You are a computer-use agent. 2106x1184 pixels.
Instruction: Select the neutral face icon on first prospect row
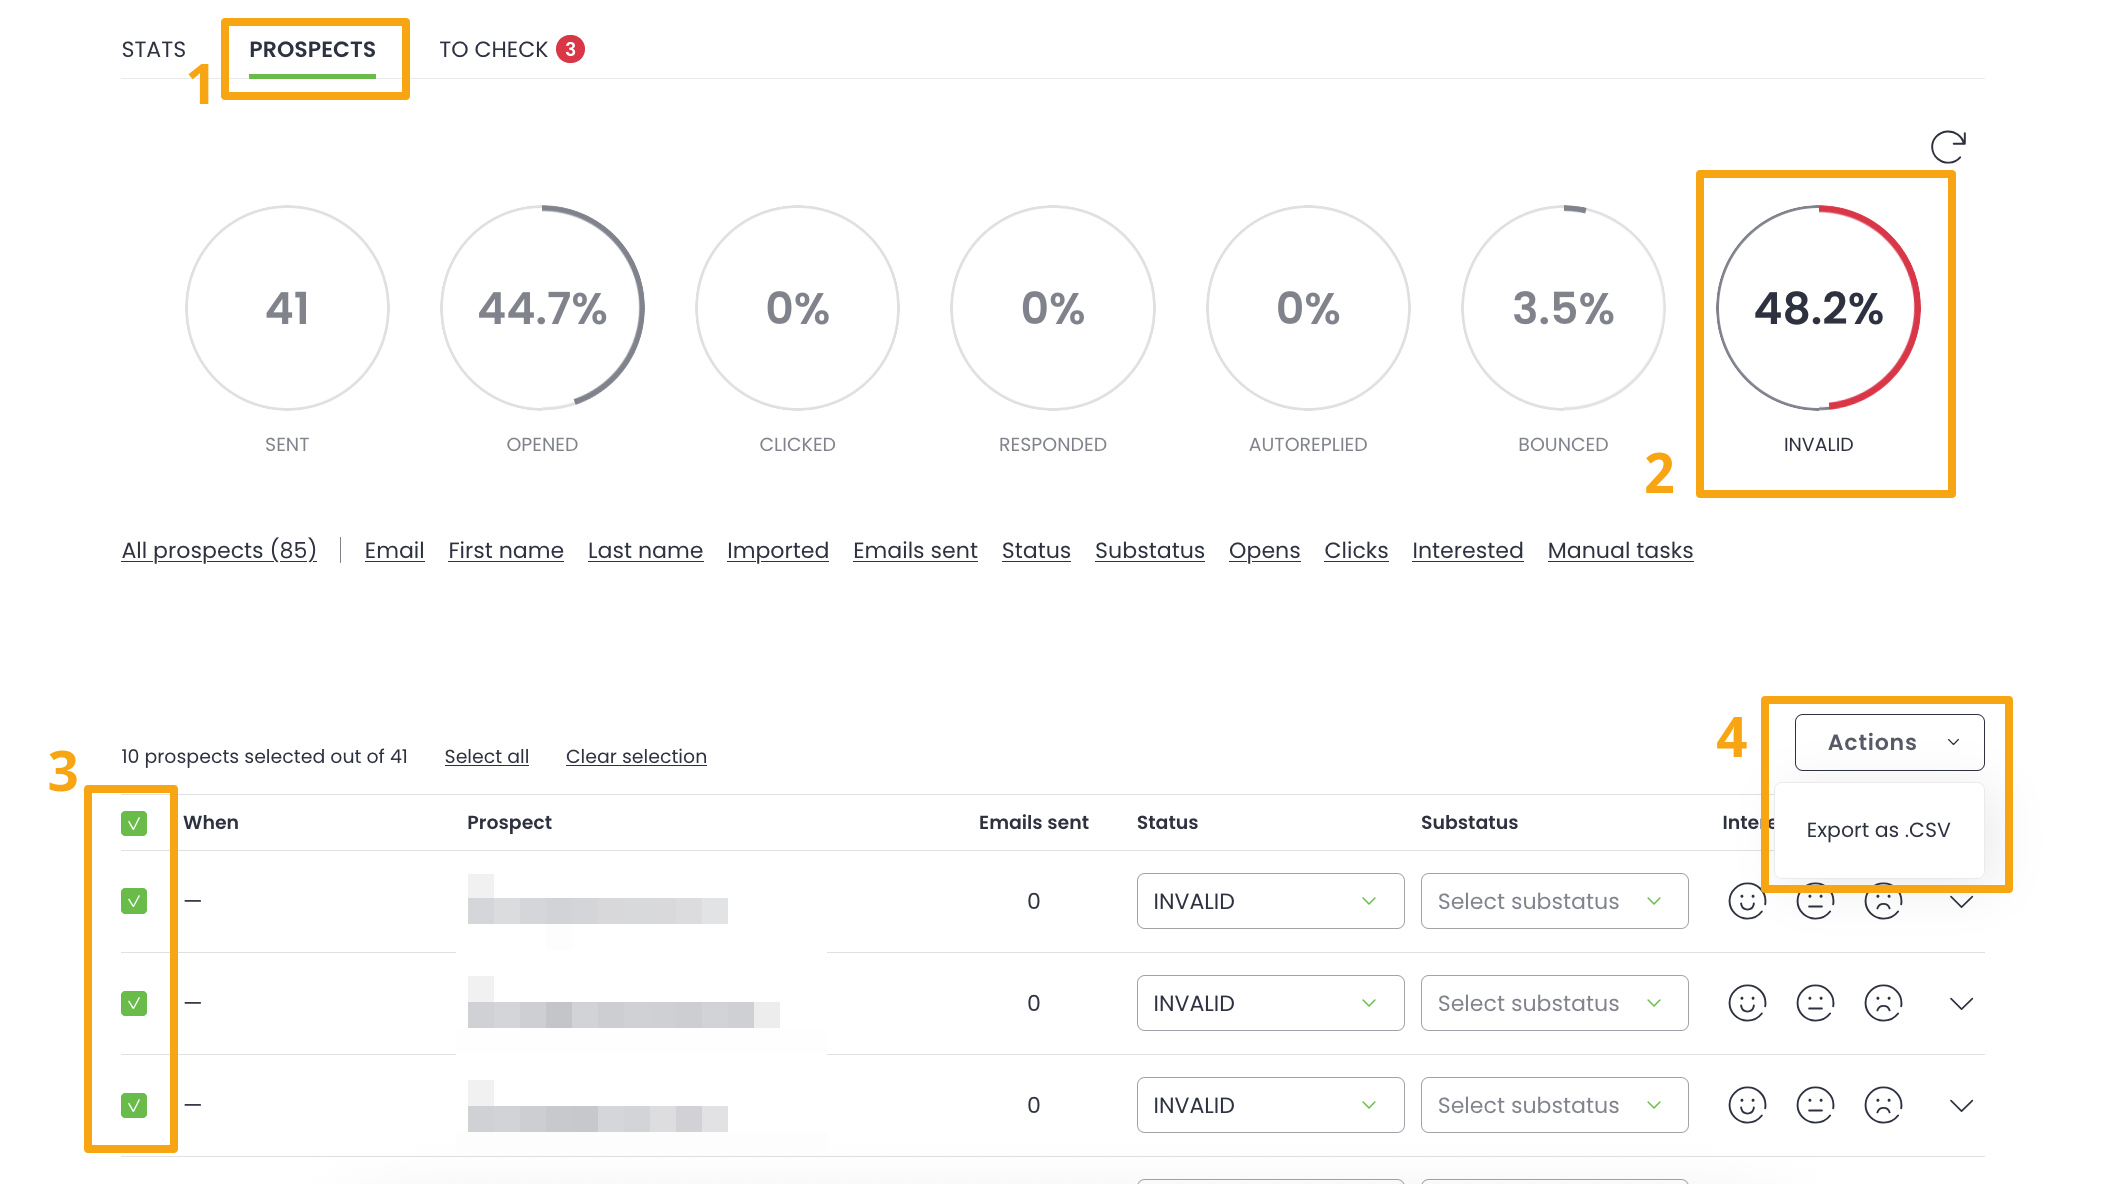(x=1816, y=901)
